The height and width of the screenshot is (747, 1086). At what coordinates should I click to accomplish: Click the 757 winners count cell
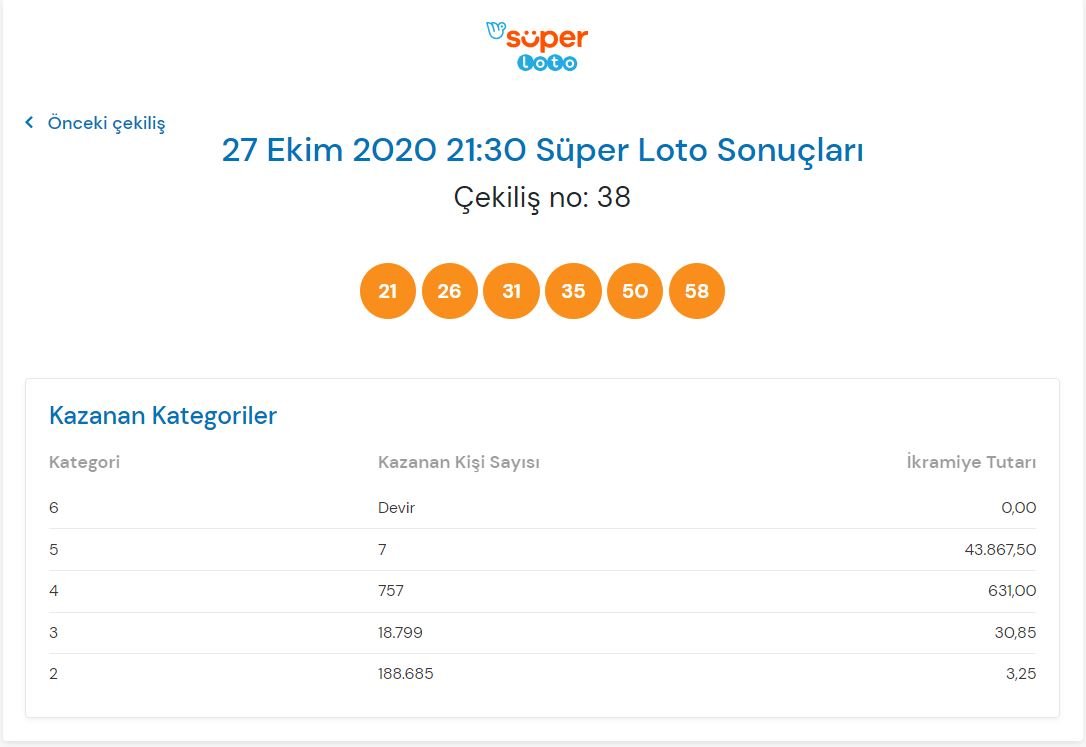coord(391,591)
